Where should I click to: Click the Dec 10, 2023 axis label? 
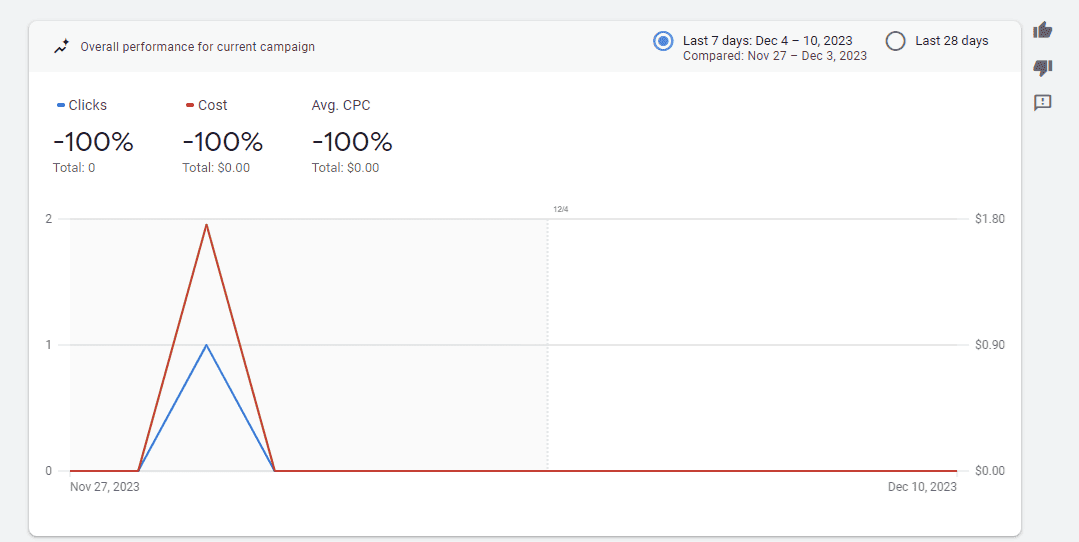tap(922, 487)
